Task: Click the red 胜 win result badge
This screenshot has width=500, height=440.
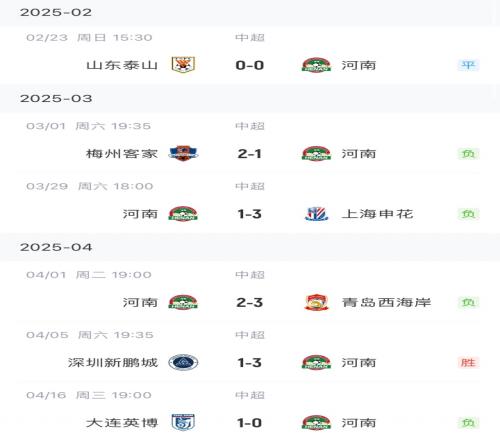Action: (468, 363)
